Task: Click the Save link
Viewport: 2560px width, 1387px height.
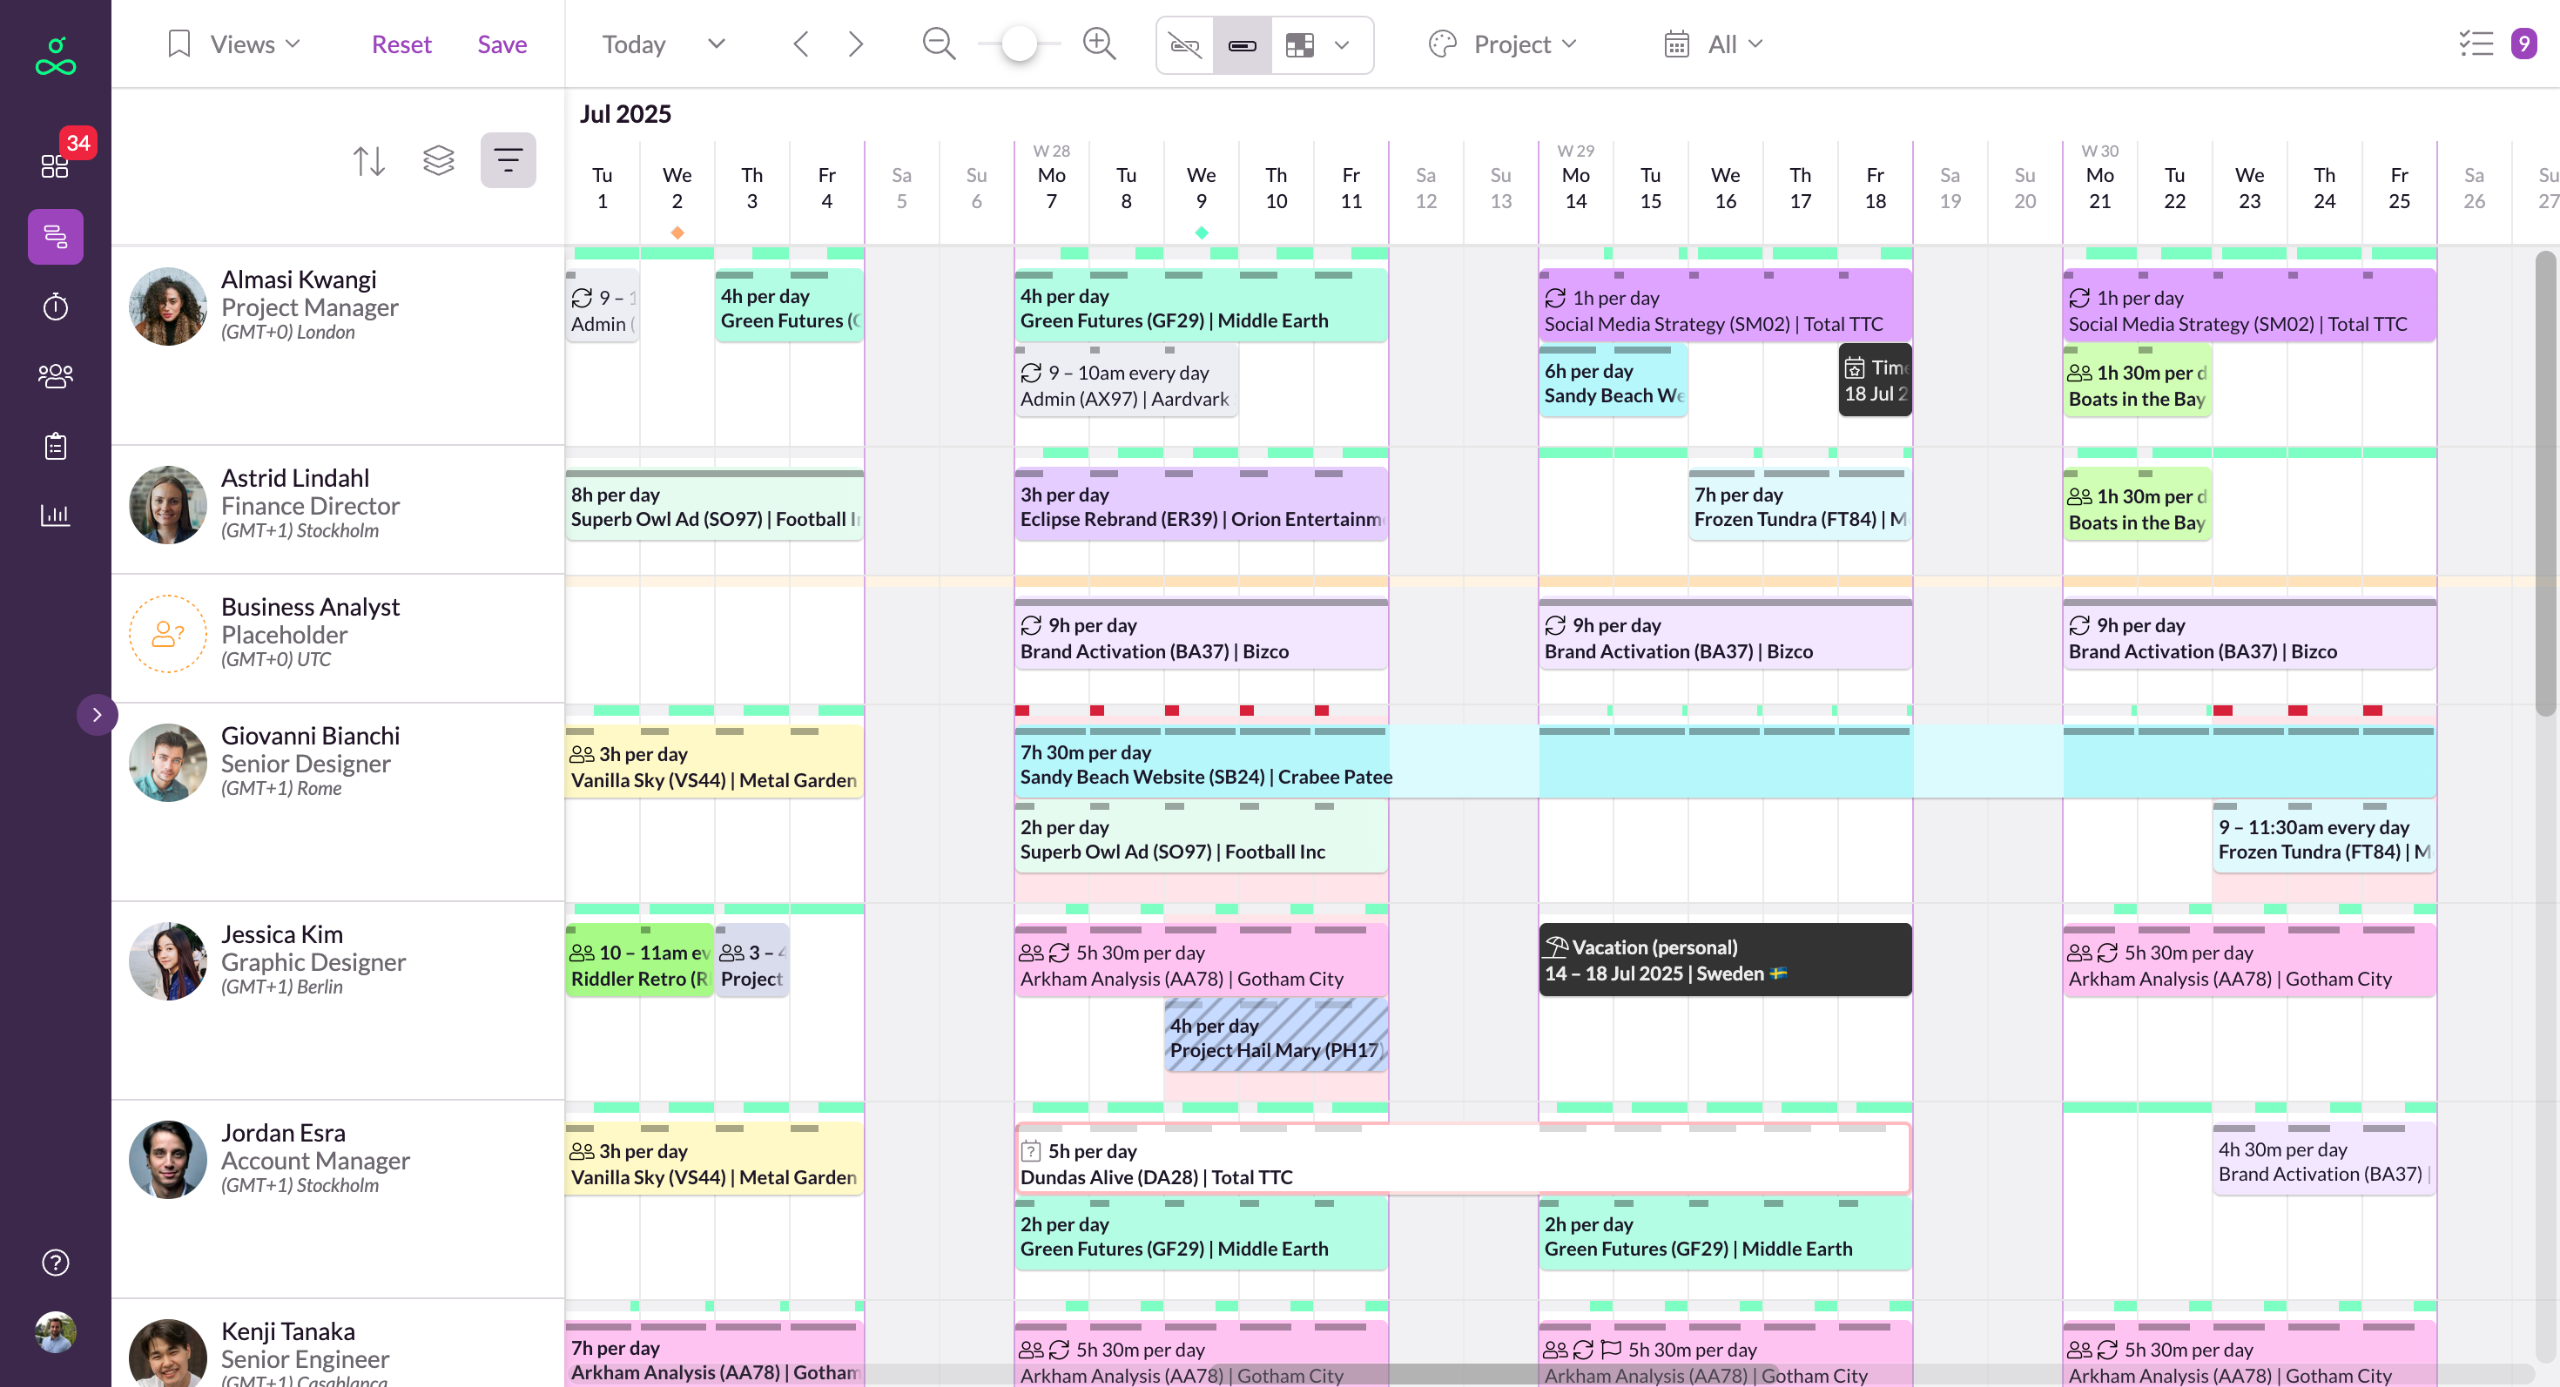Action: point(502,44)
